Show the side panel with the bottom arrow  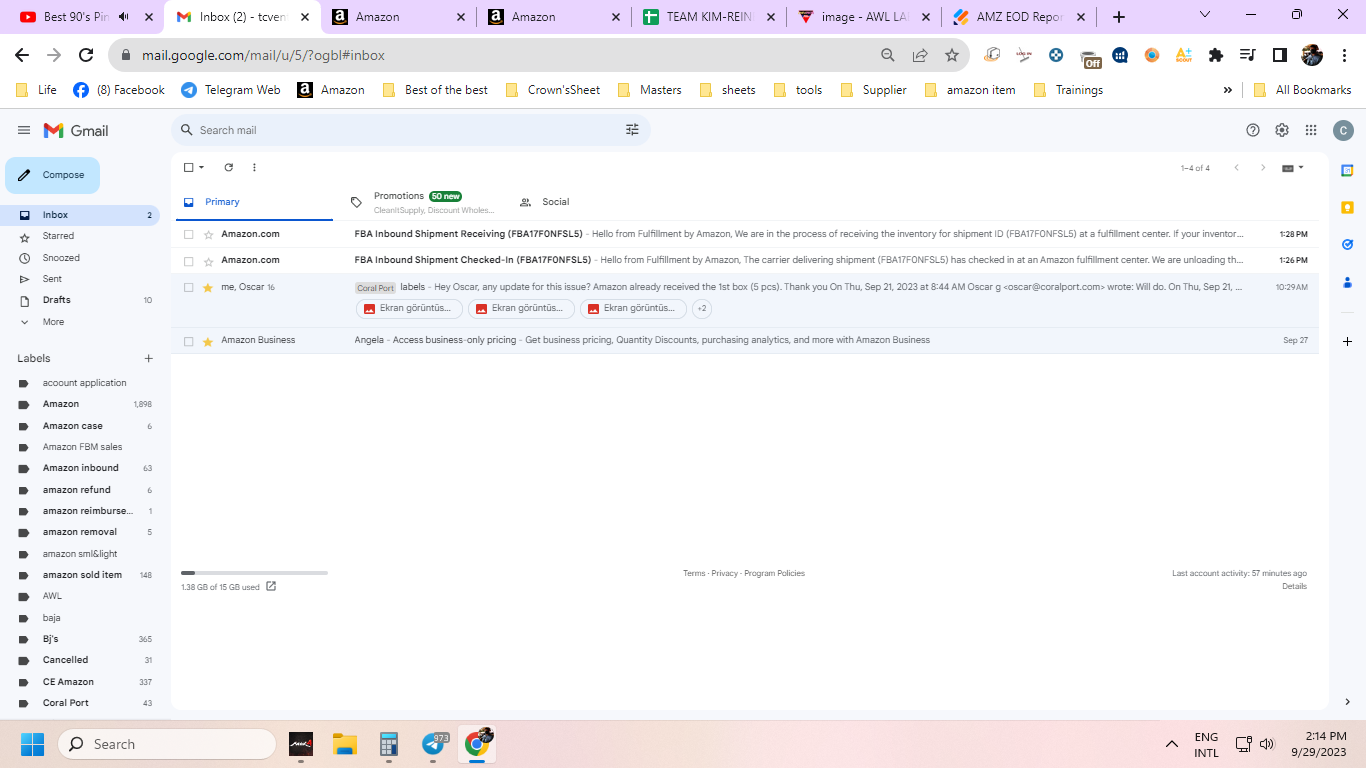pyautogui.click(x=1347, y=702)
